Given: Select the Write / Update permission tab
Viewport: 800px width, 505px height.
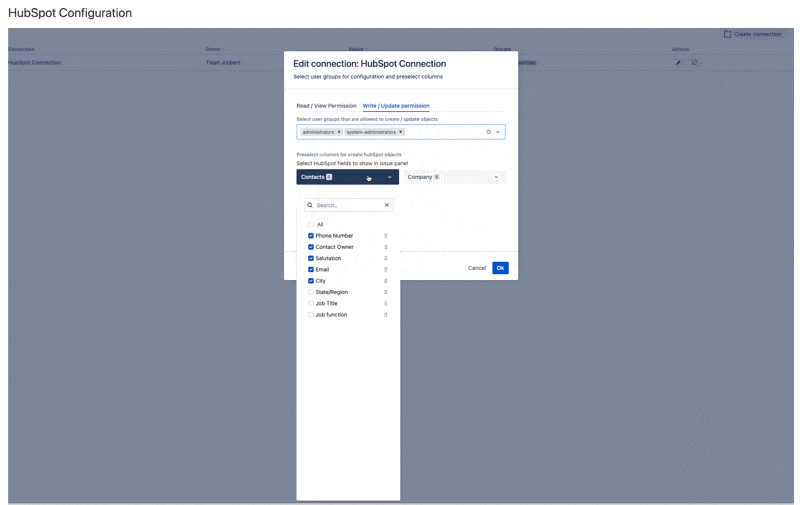Looking at the screenshot, I should 396,106.
